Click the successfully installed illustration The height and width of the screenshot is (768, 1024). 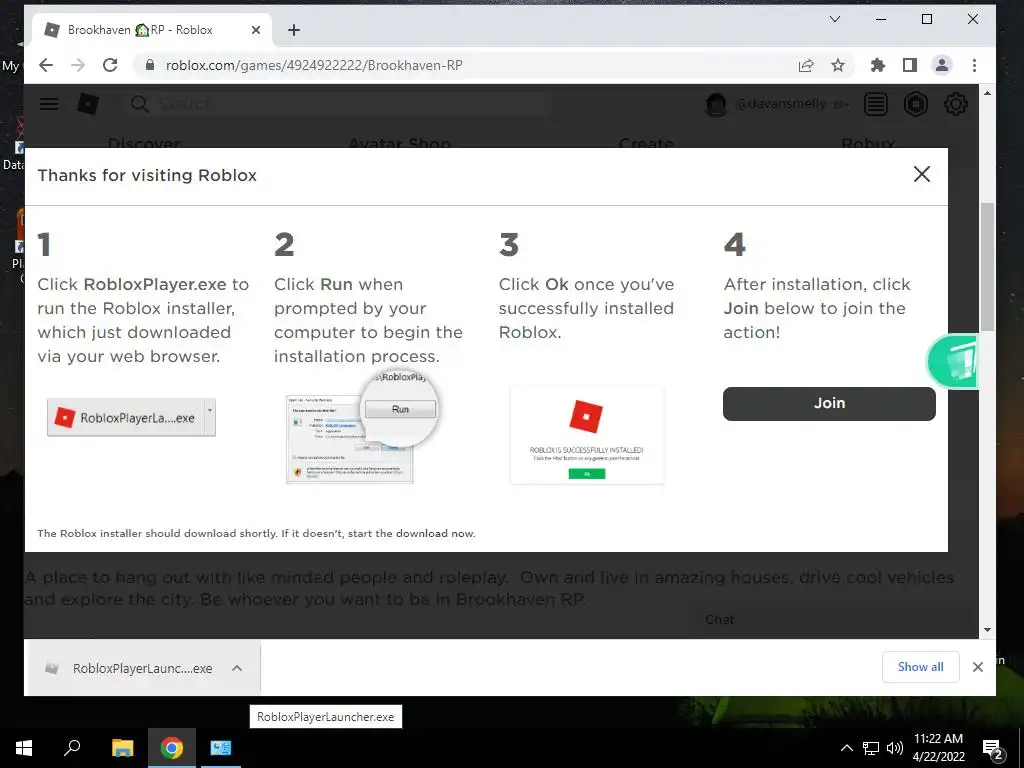tap(586, 436)
